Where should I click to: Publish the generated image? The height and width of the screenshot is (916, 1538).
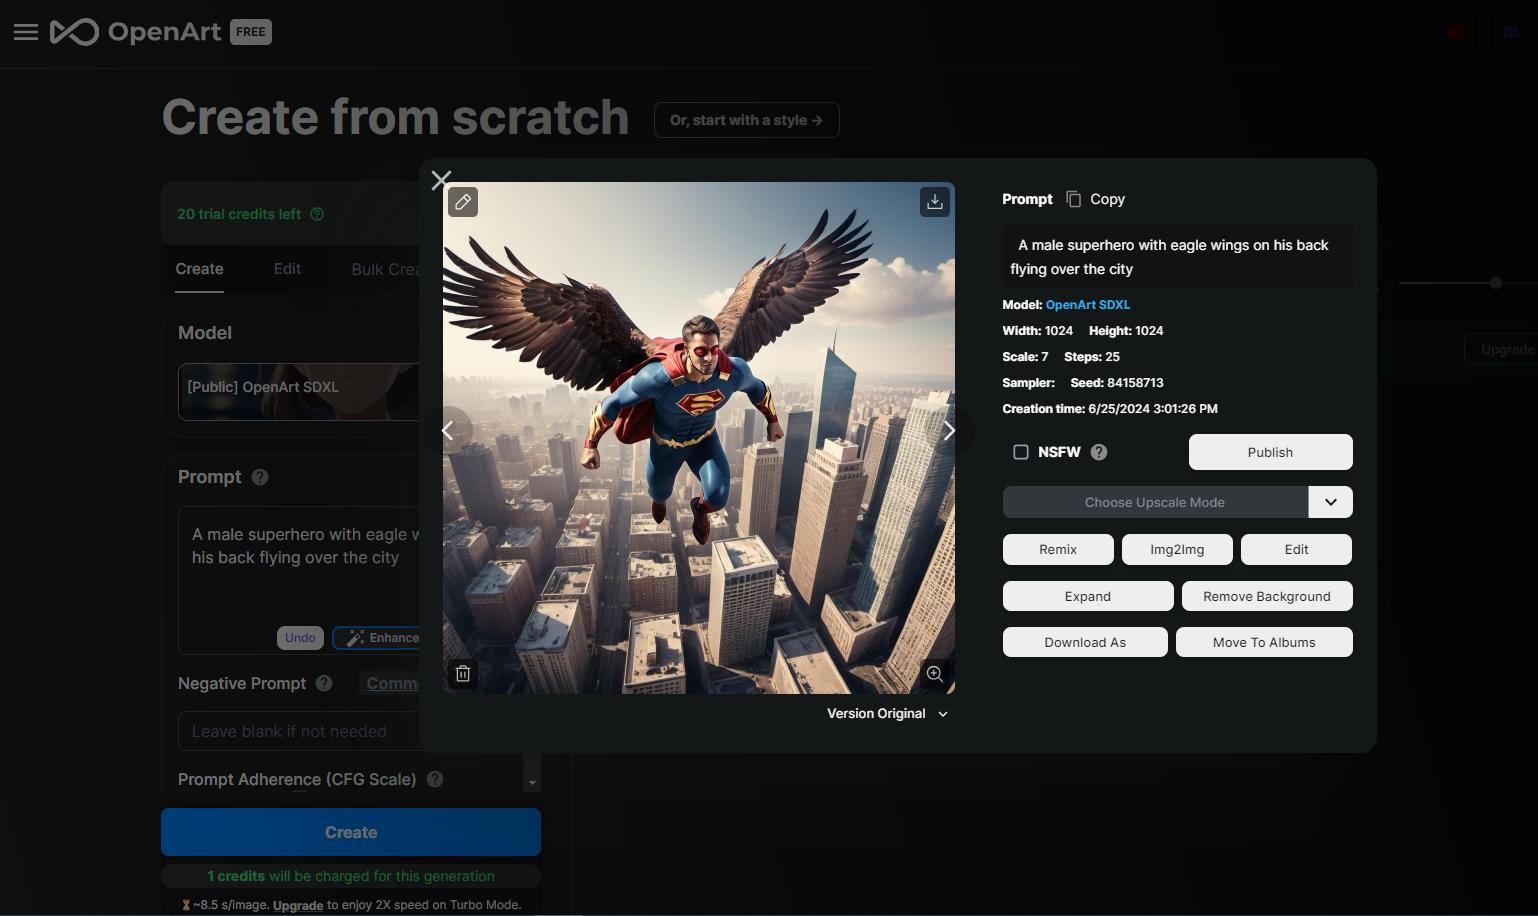[x=1269, y=452]
